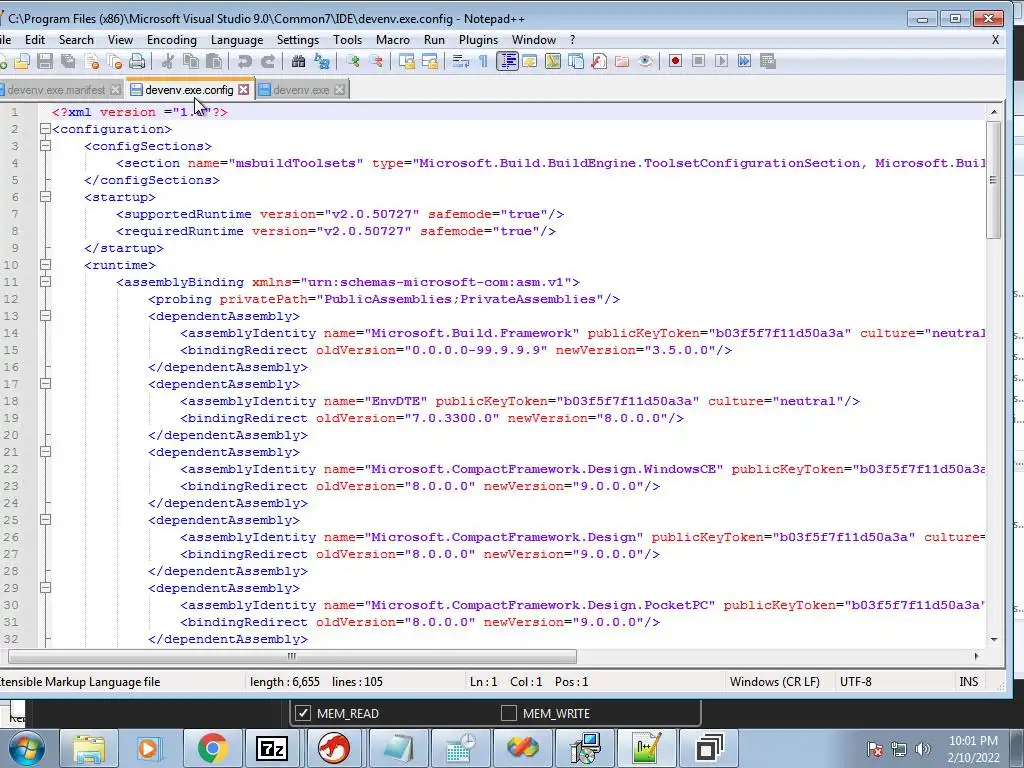
Task: Save the current file using floppy icon
Action: [x=44, y=61]
